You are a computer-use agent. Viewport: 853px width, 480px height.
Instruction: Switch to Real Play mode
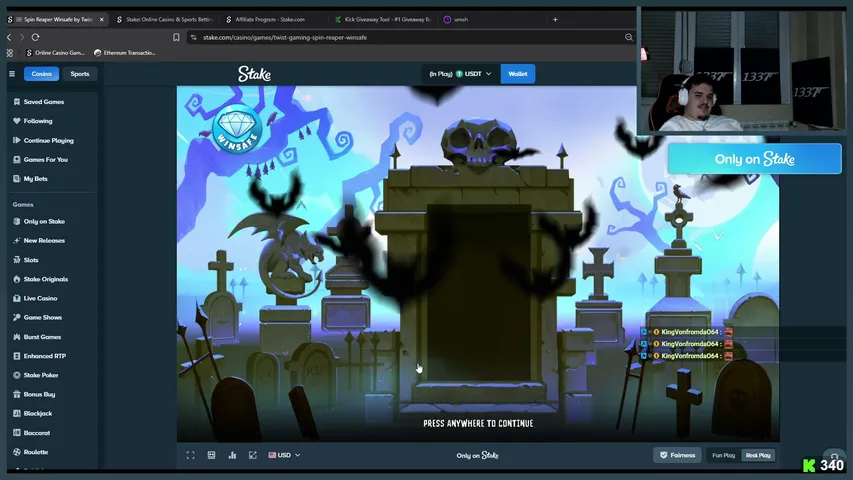point(758,456)
